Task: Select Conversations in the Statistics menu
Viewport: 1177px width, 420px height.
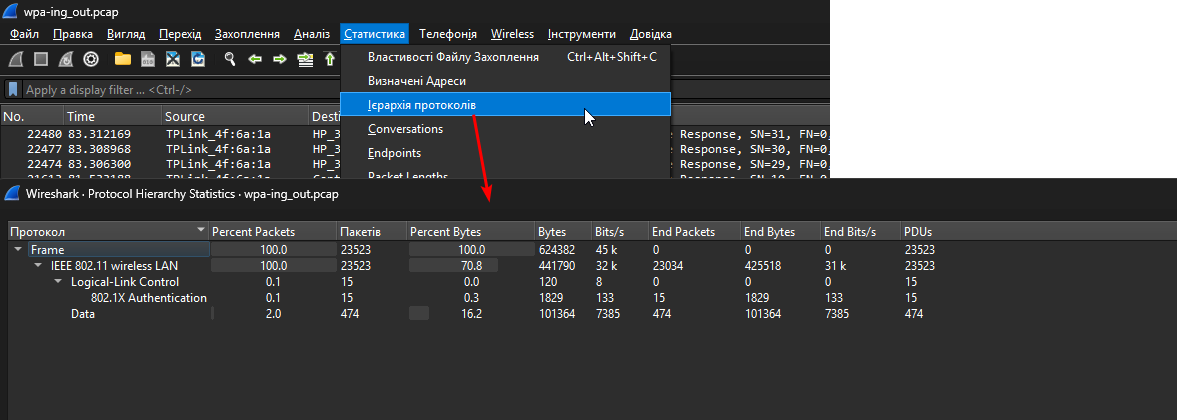Action: point(405,129)
